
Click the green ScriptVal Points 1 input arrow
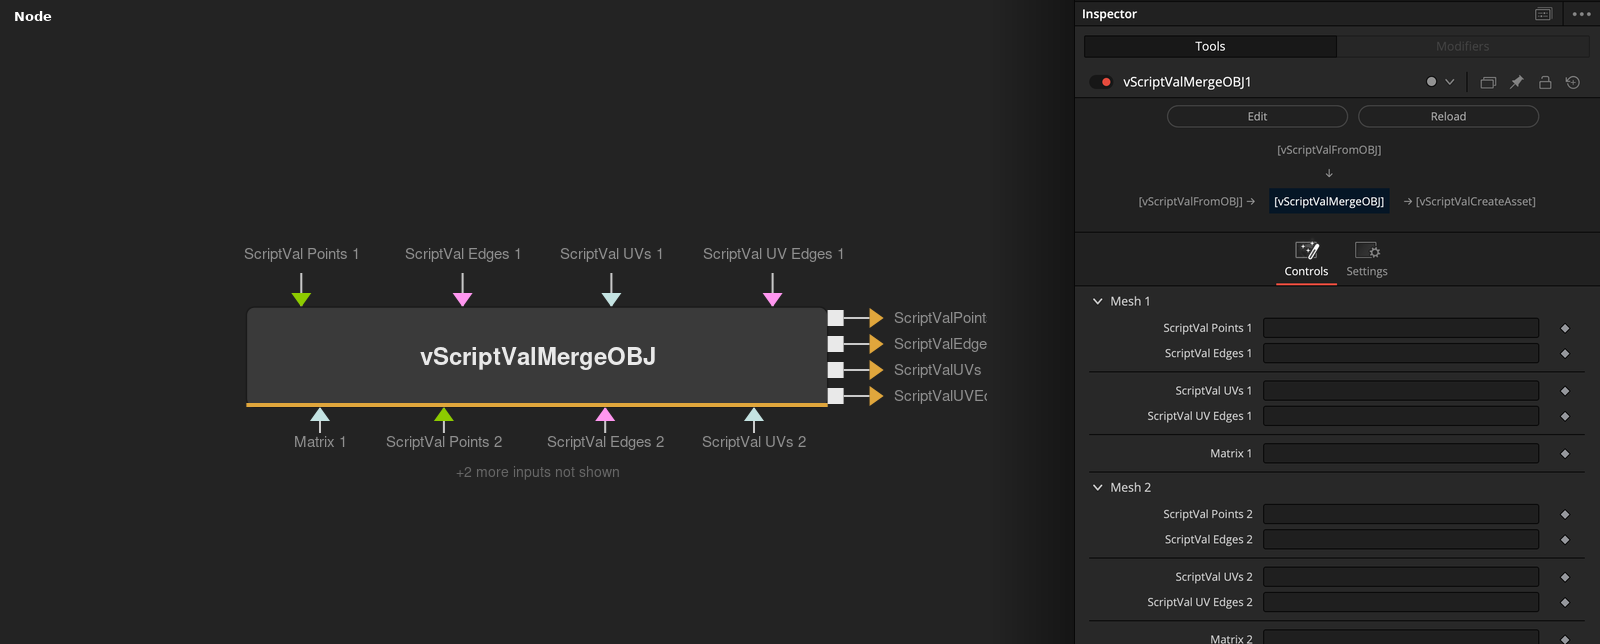[301, 298]
